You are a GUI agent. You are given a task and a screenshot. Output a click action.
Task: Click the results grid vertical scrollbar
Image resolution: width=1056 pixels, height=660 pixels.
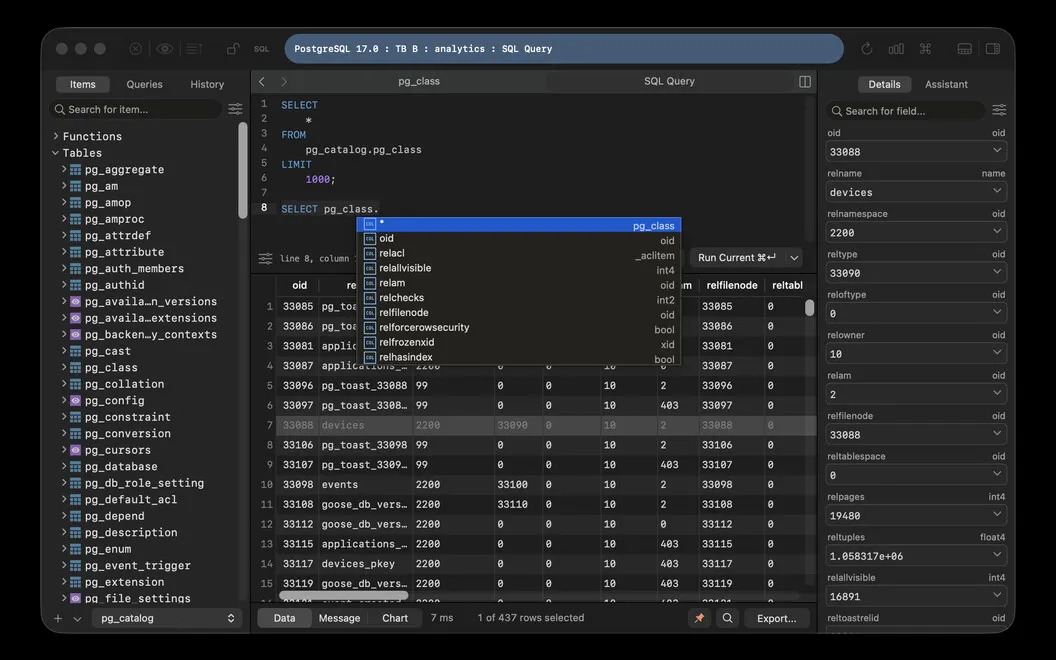(810, 308)
